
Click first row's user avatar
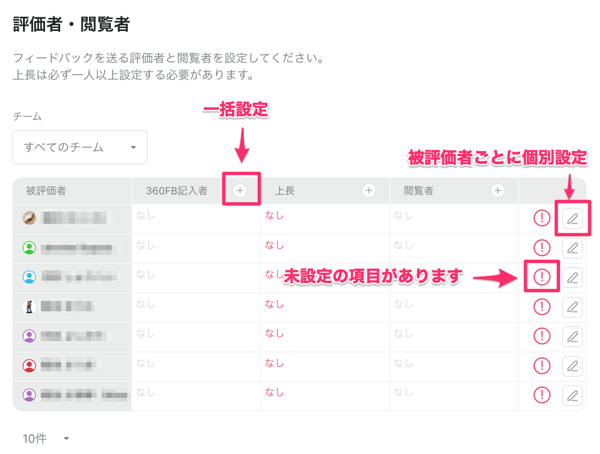coord(30,218)
